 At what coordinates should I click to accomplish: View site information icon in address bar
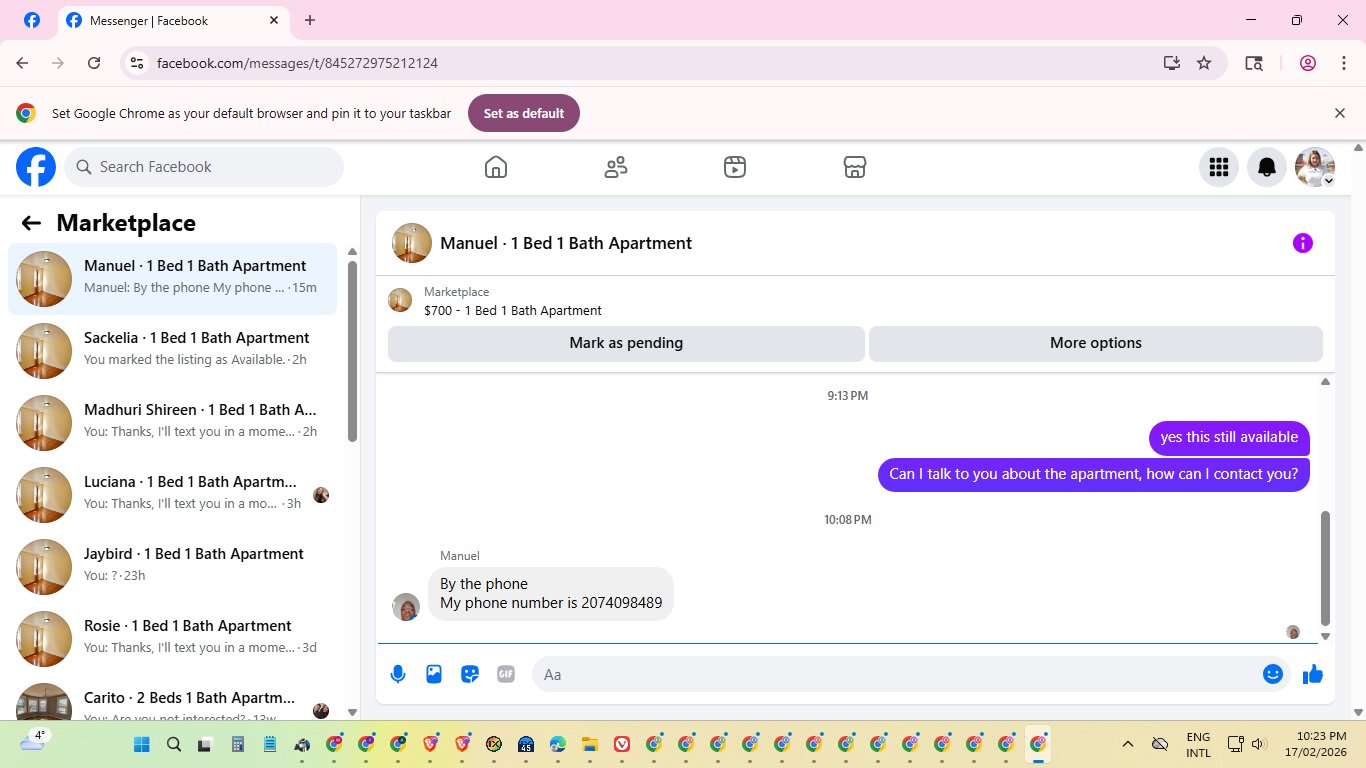point(138,63)
